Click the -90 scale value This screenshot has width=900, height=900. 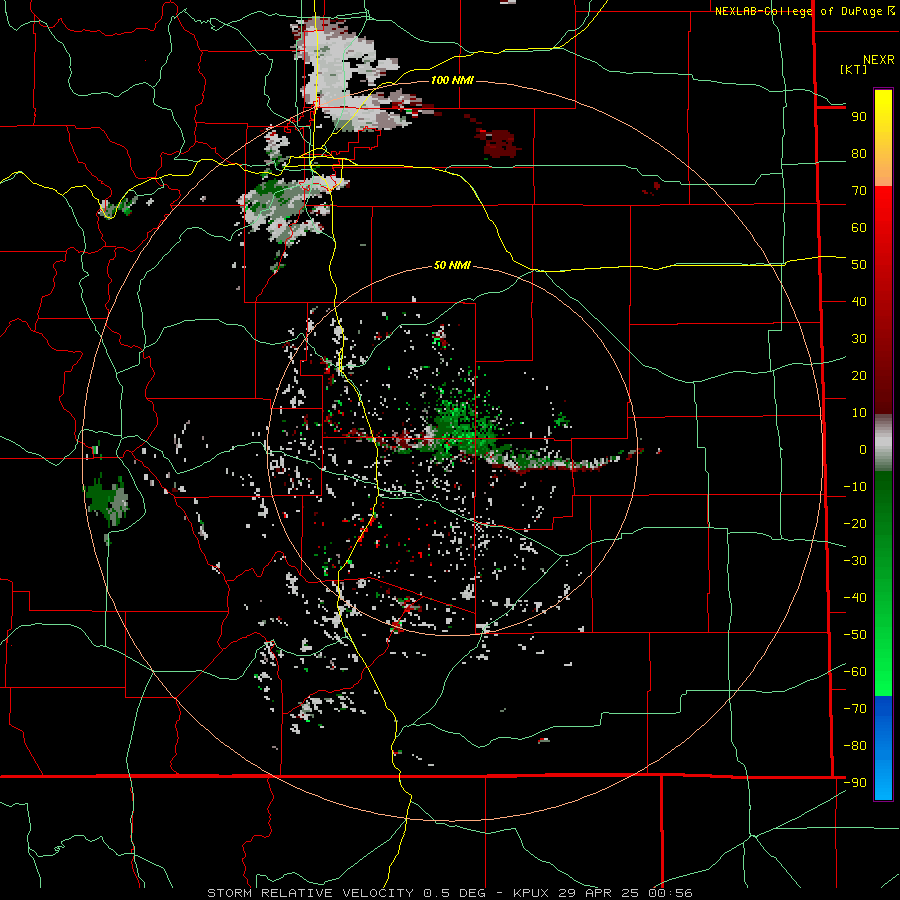point(855,782)
